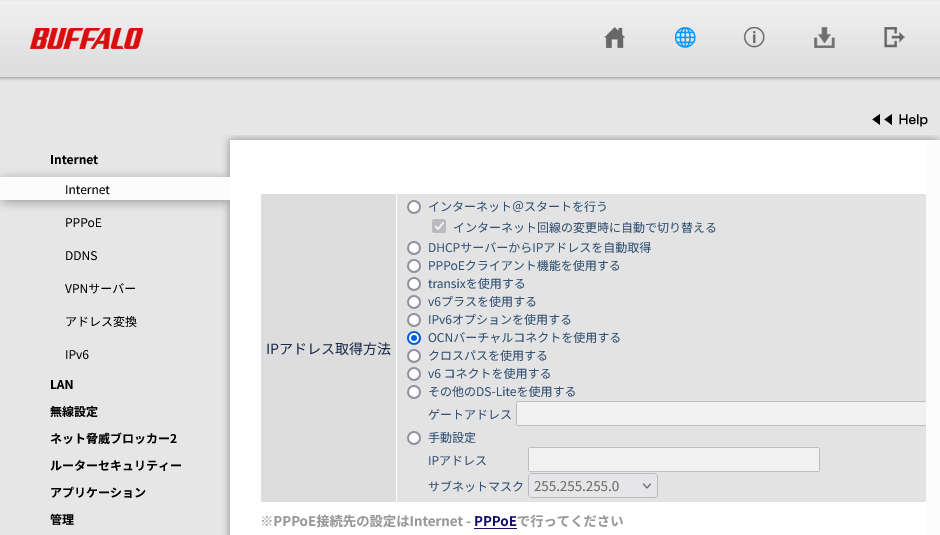Open VPNサーバー in the sidebar
Screen dimensions: 940x535
pyautogui.click(x=100, y=289)
